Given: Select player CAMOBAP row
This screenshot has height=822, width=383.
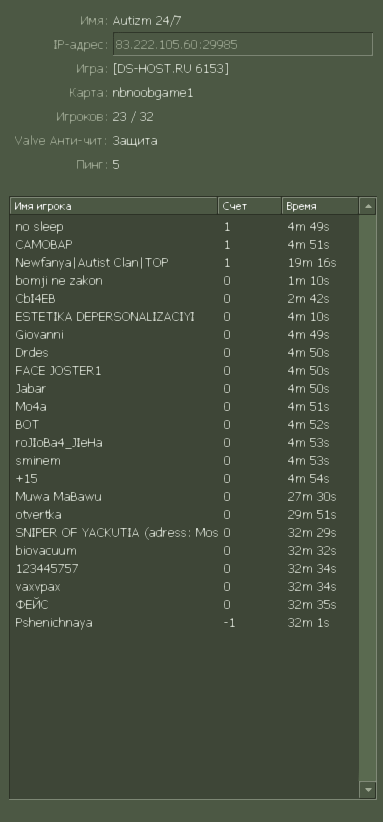Looking at the screenshot, I should [x=184, y=245].
